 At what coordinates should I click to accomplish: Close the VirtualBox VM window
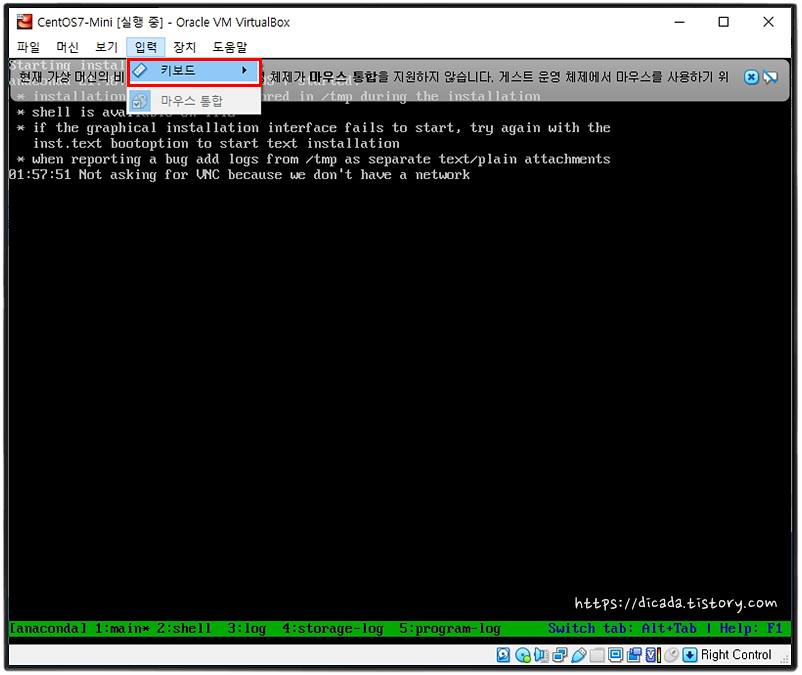click(768, 22)
